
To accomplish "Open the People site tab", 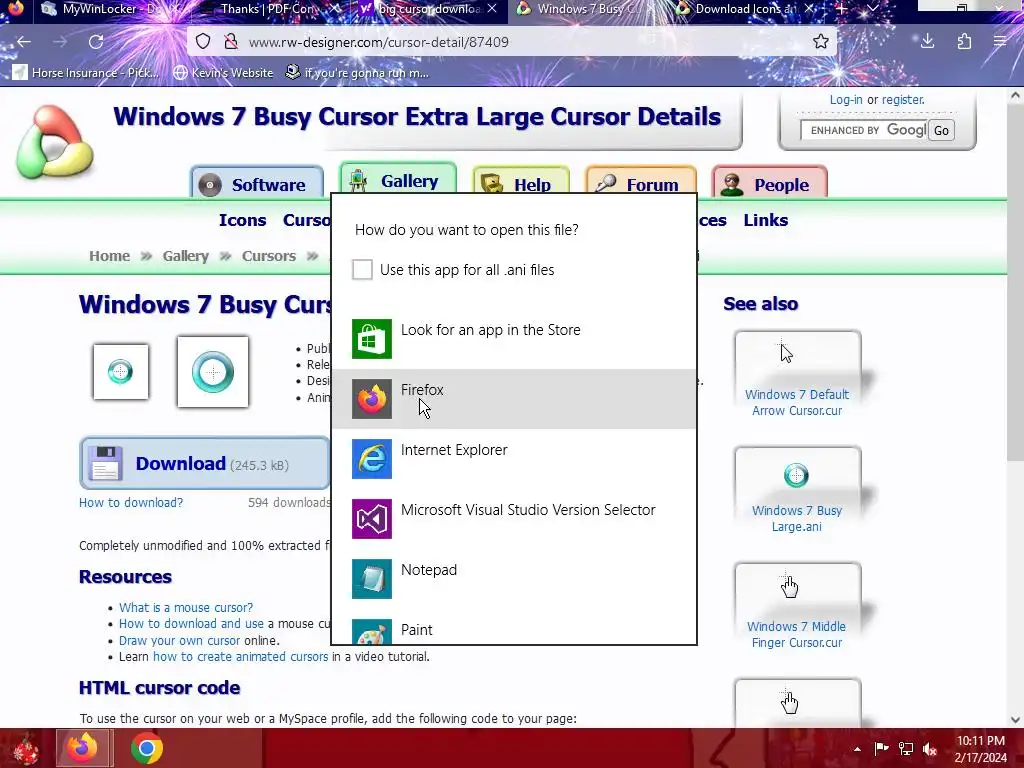I will (769, 183).
